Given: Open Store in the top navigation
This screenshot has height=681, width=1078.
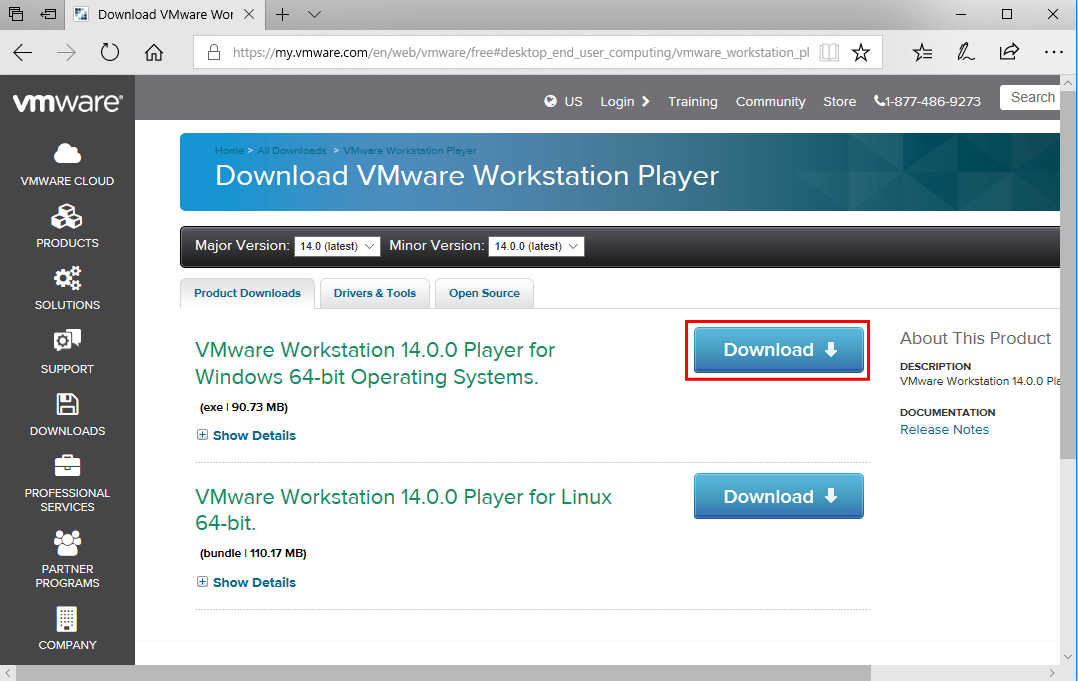Looking at the screenshot, I should click(839, 101).
